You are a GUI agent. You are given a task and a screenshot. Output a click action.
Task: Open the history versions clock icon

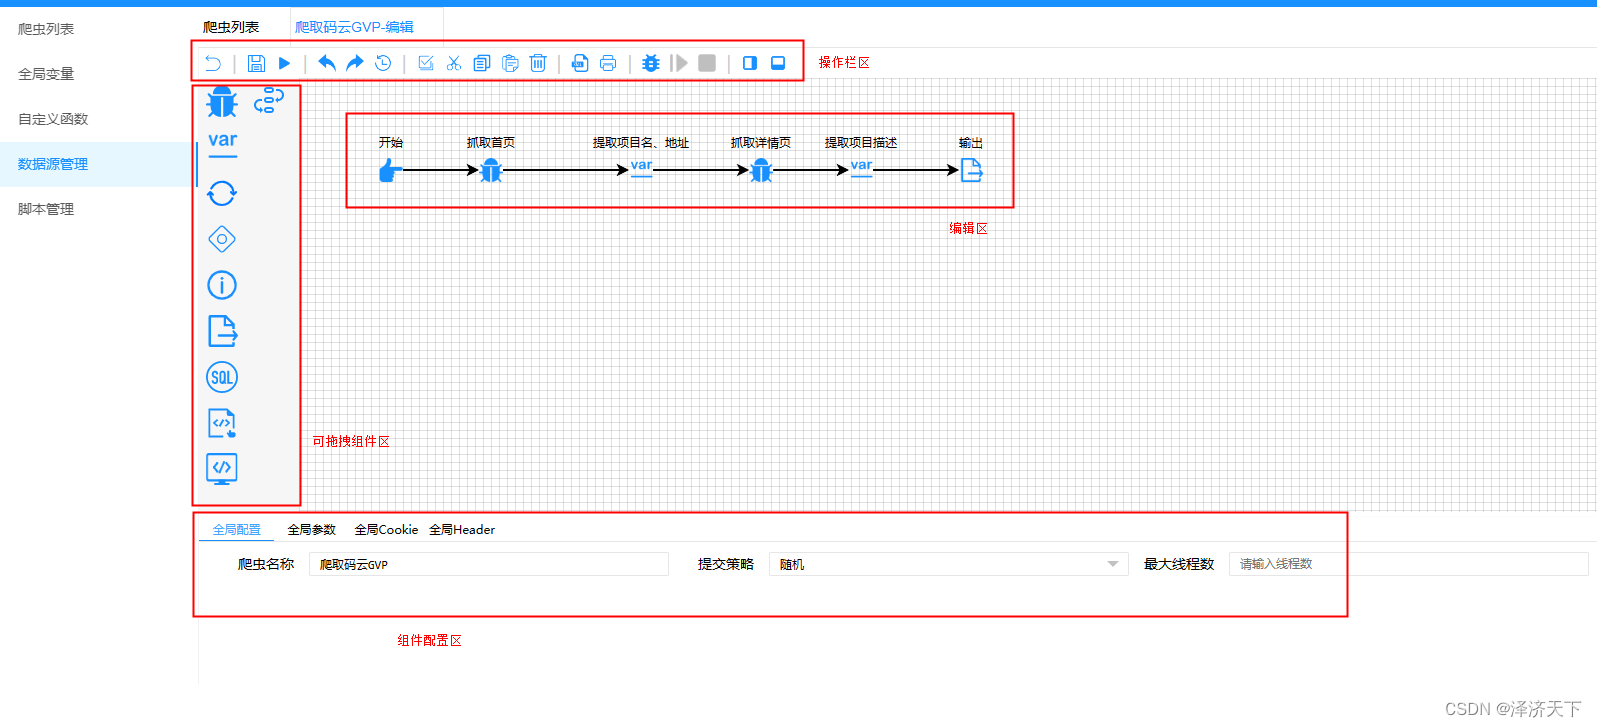click(383, 63)
